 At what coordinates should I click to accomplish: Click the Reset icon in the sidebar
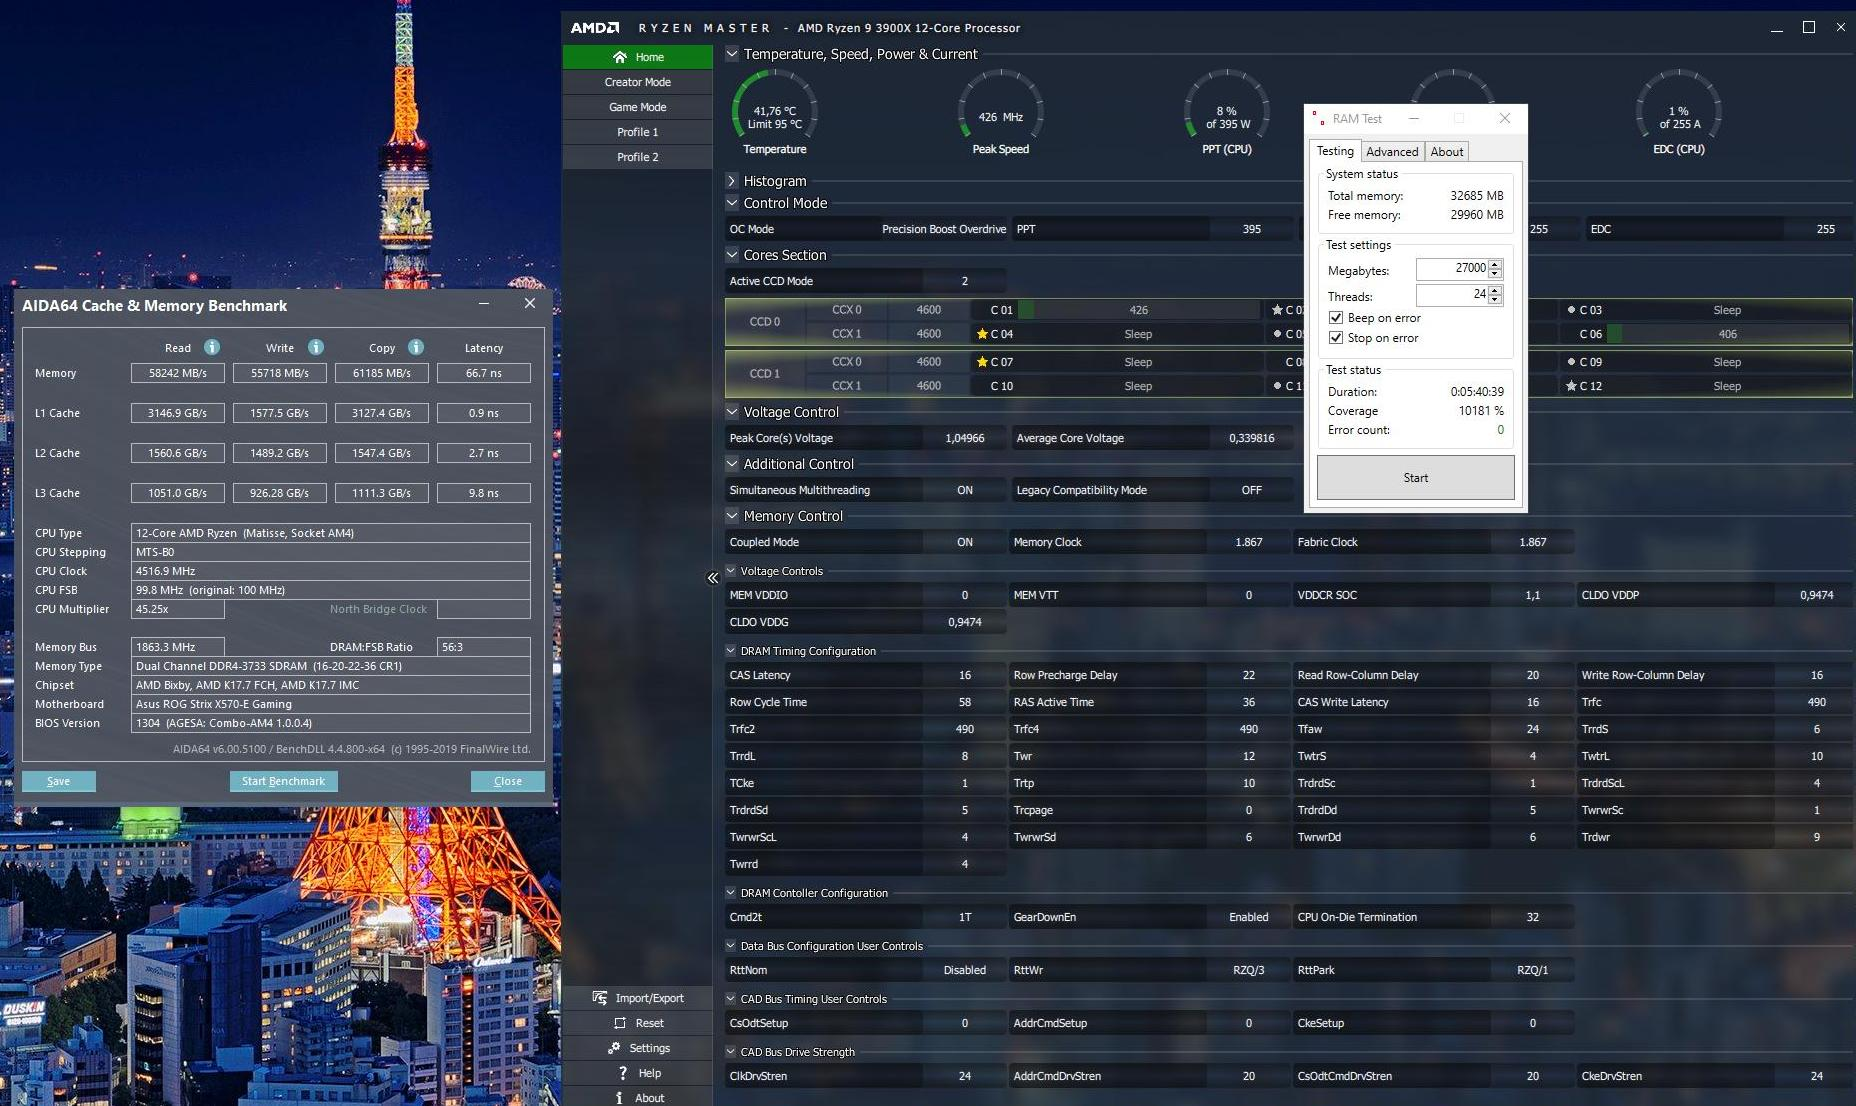coord(620,1023)
